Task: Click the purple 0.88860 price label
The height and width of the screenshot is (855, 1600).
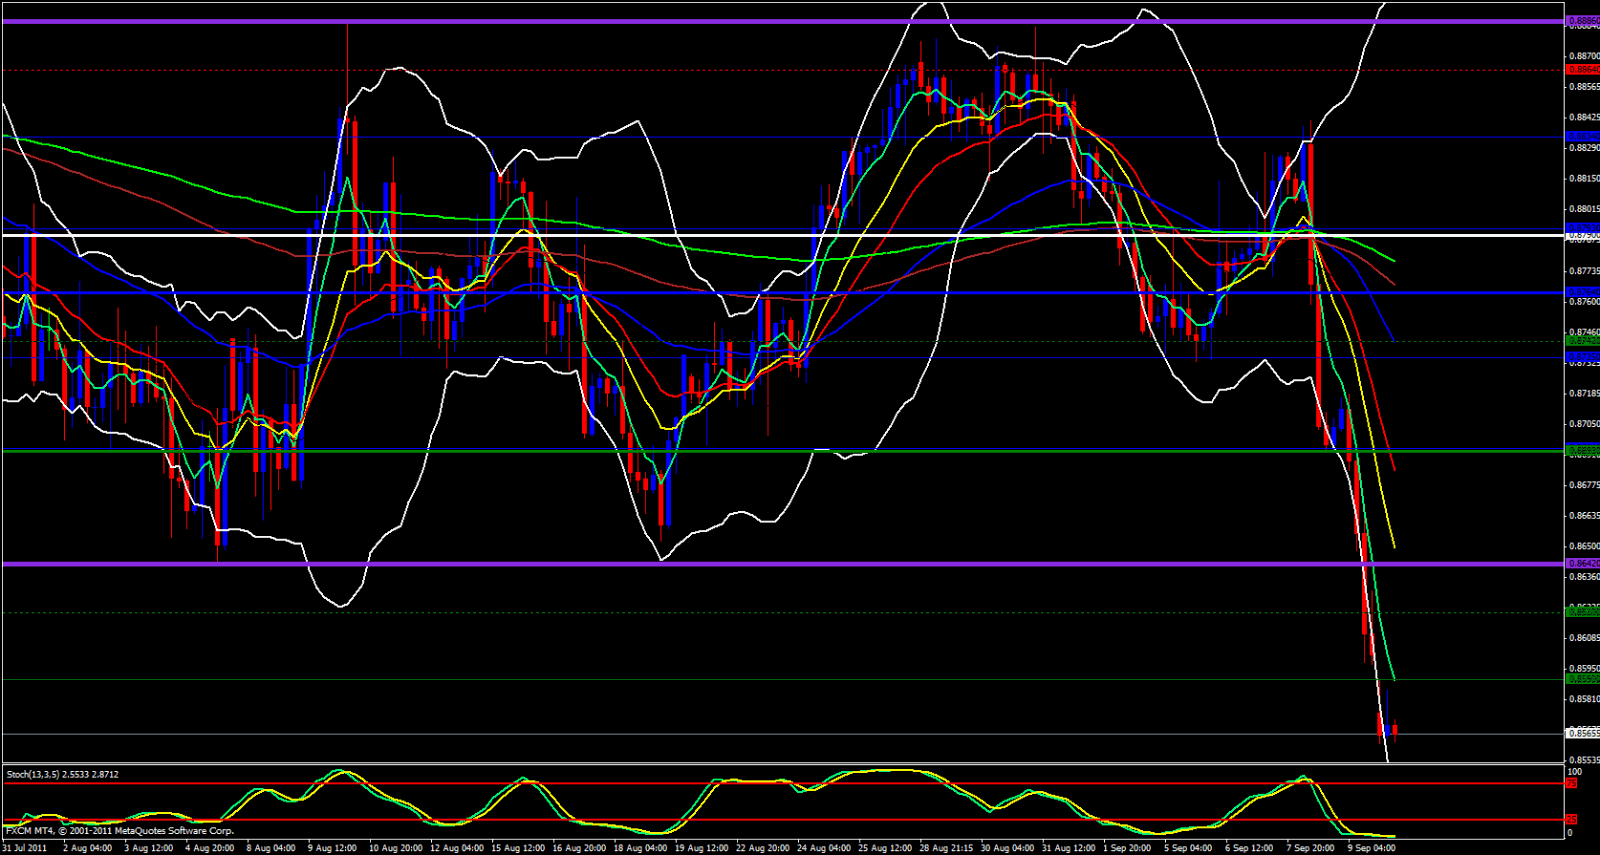Action: 1582,21
